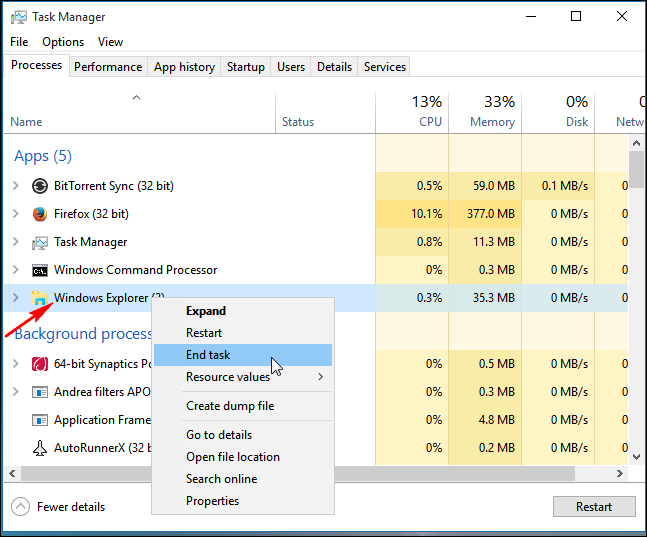Click the Windows Explorer folder icon
Image resolution: width=647 pixels, height=537 pixels.
pyautogui.click(x=40, y=298)
